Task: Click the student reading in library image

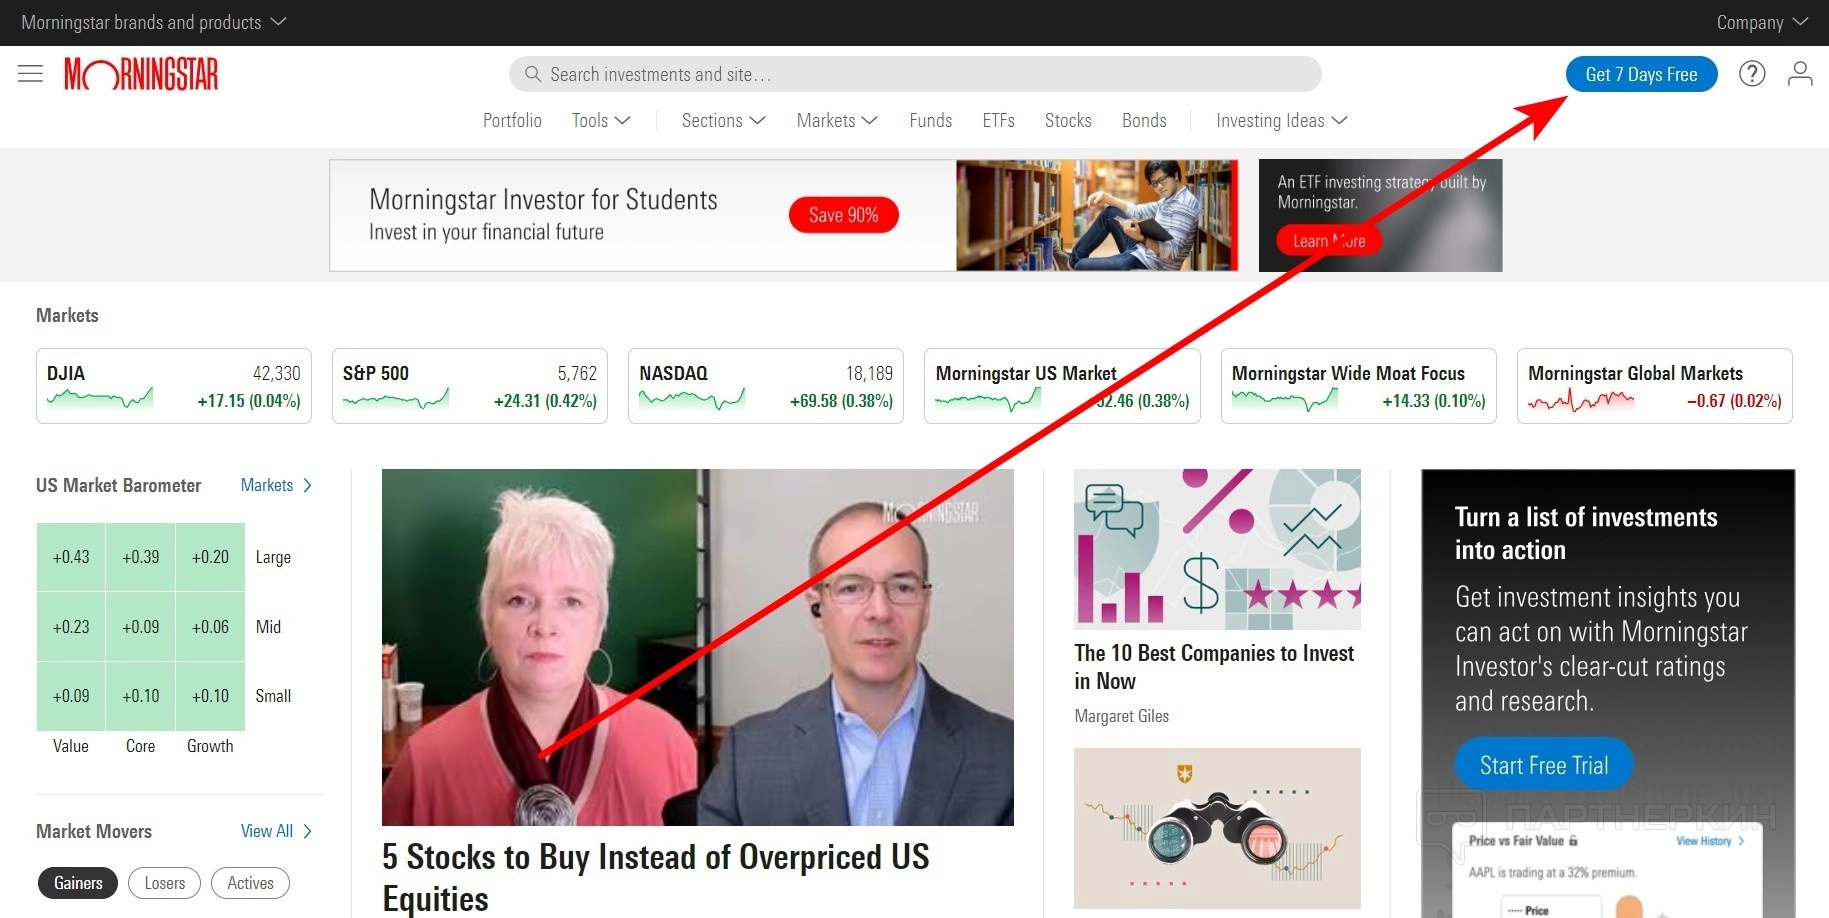Action: (x=1096, y=215)
